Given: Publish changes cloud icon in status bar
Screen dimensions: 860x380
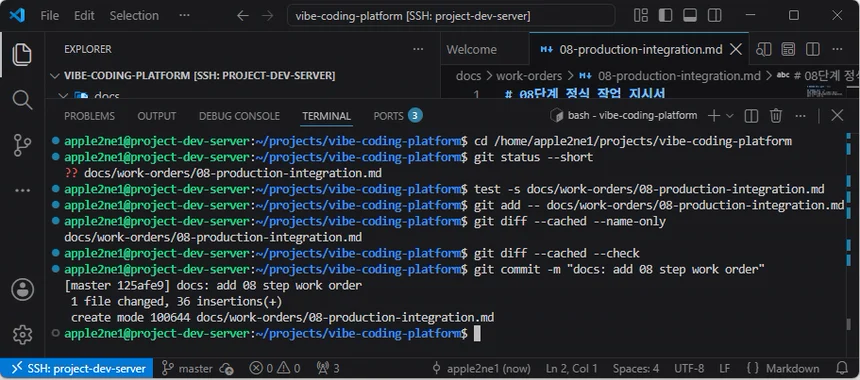Looking at the screenshot, I should pyautogui.click(x=226, y=368).
